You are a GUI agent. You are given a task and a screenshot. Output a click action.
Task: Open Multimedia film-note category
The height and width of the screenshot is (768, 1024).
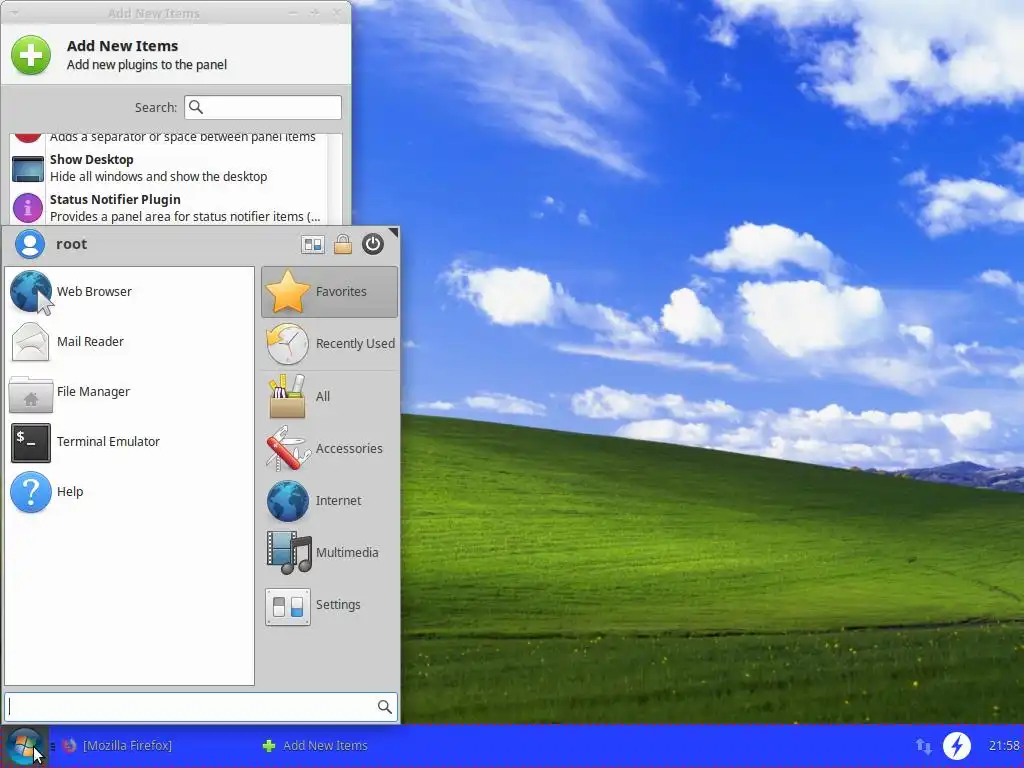point(329,552)
